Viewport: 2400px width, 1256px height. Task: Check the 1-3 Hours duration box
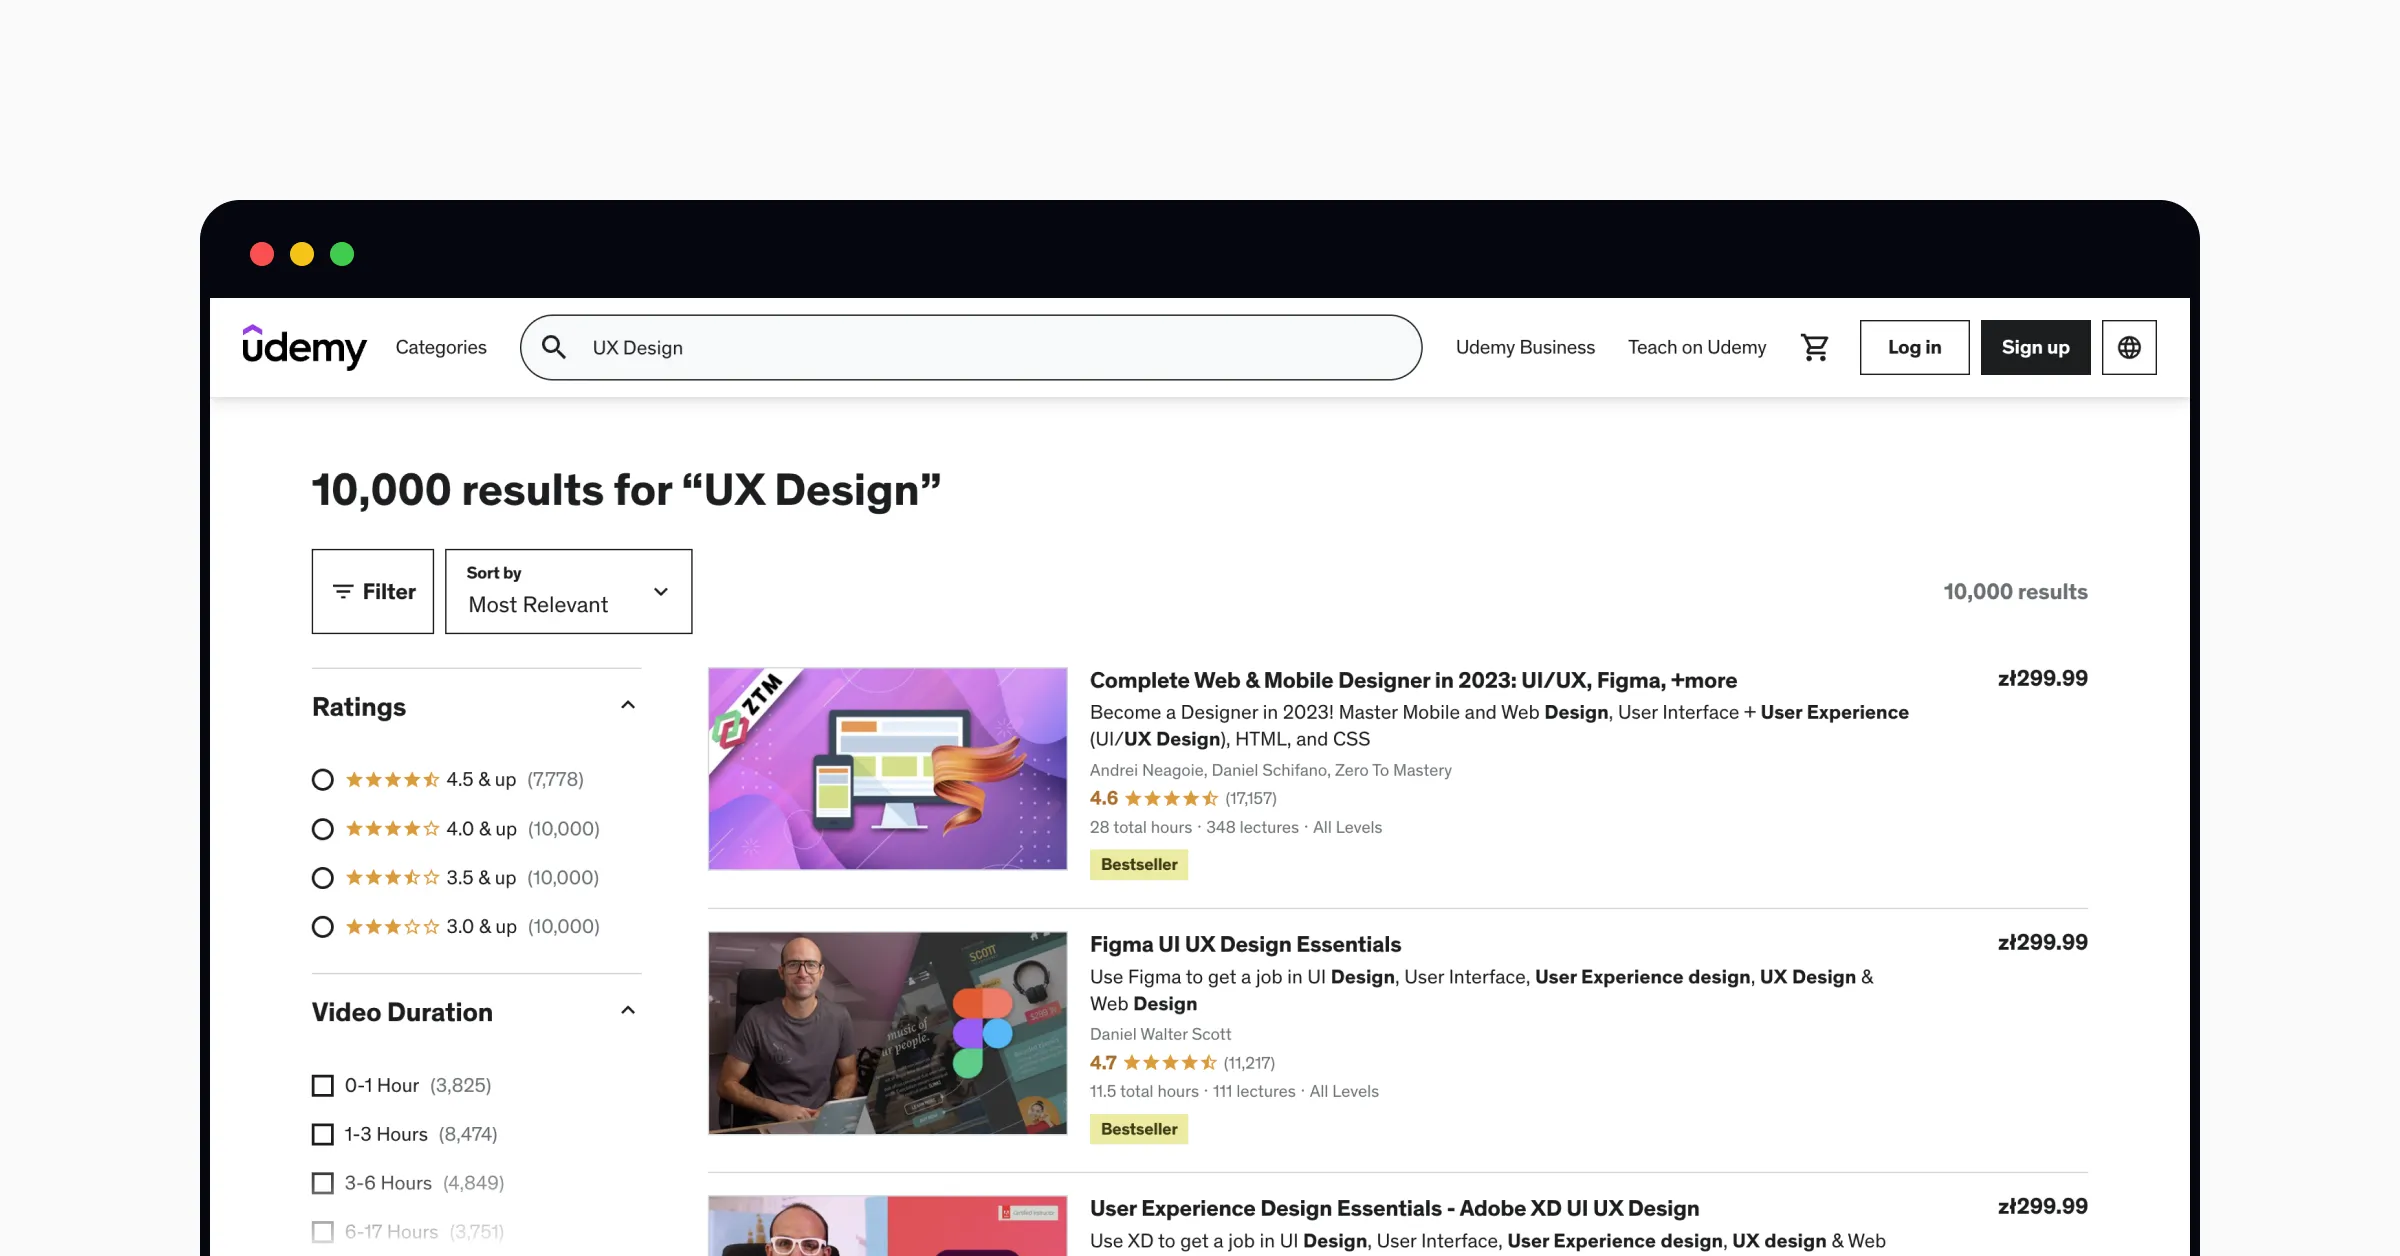[x=323, y=1134]
